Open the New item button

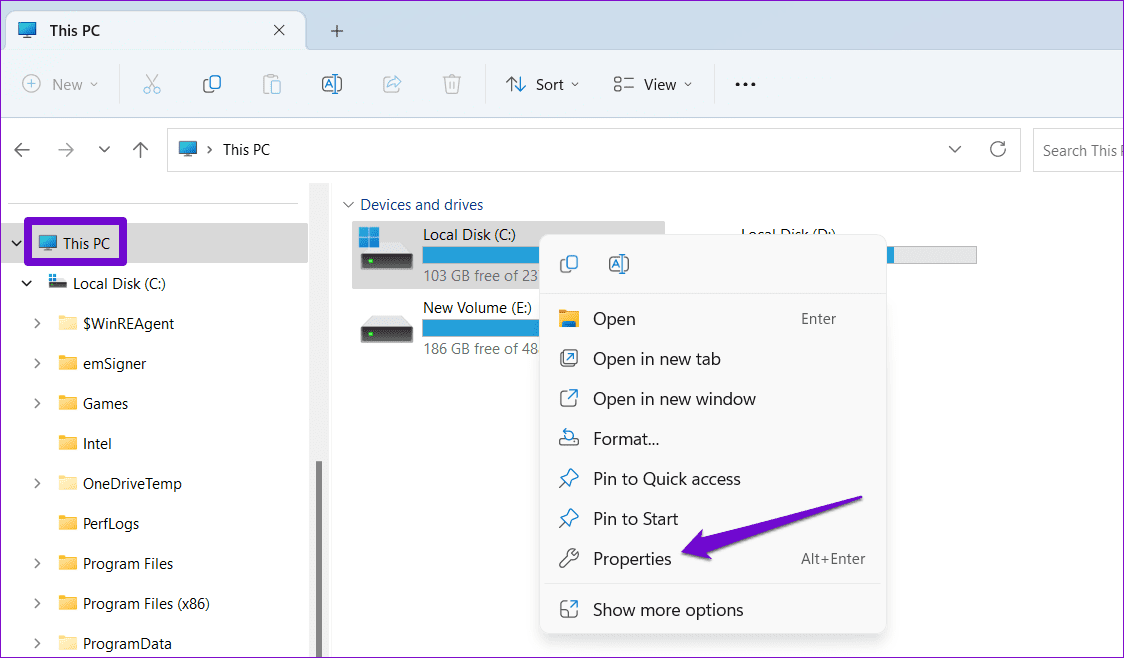(x=60, y=85)
